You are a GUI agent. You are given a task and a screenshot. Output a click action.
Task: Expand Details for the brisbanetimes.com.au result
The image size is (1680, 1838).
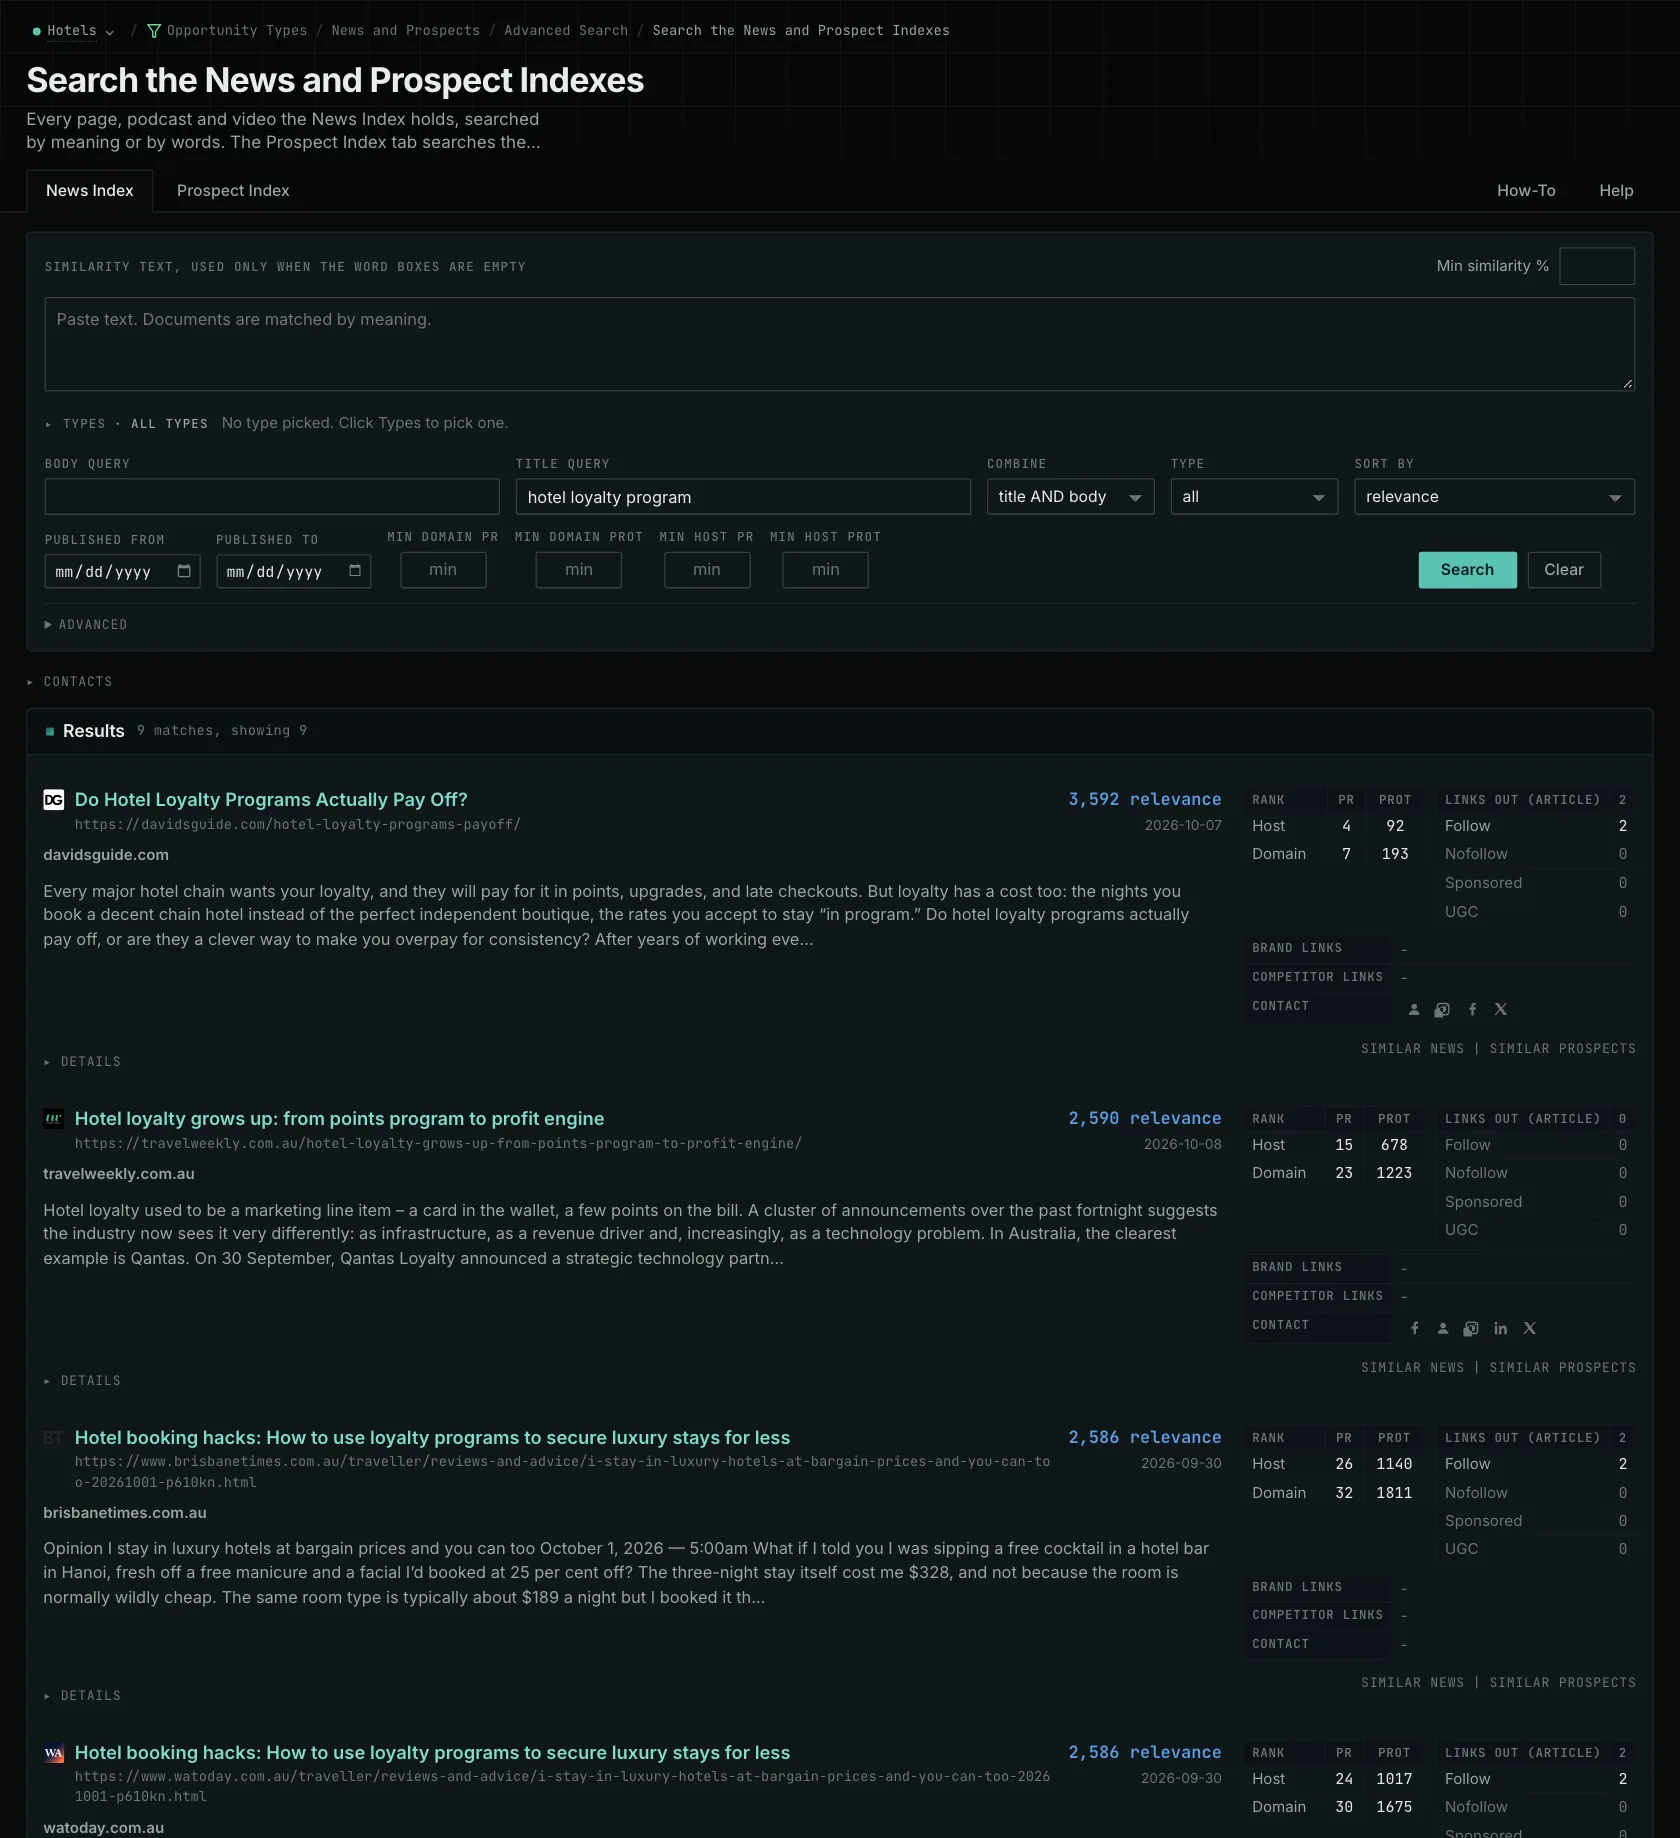pyautogui.click(x=83, y=1696)
